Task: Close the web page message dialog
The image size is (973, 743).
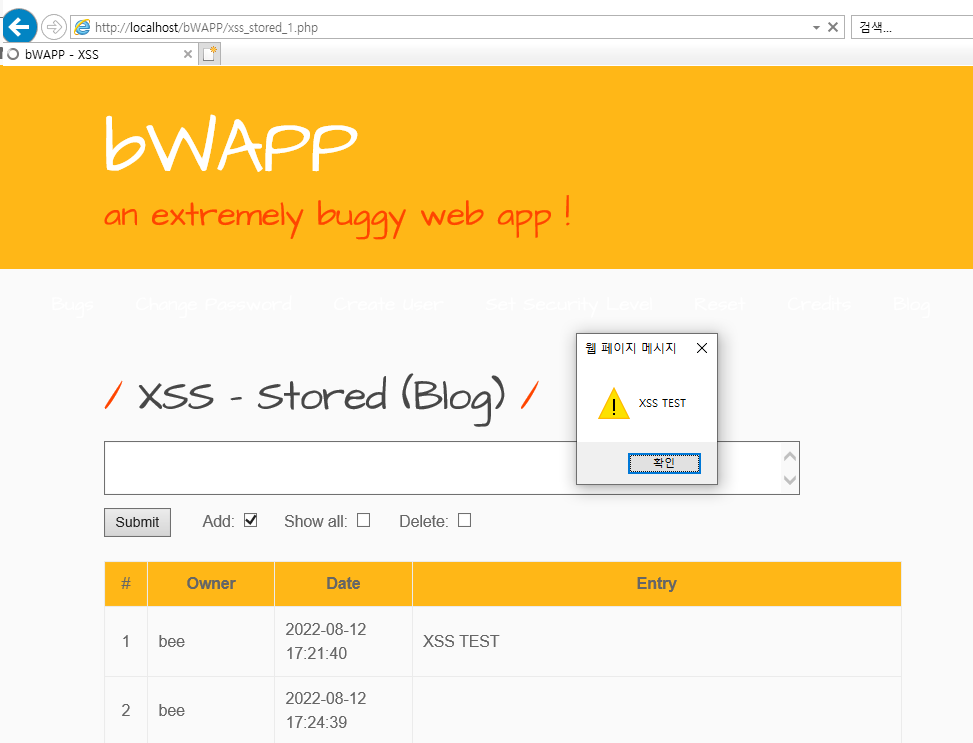Action: (702, 348)
